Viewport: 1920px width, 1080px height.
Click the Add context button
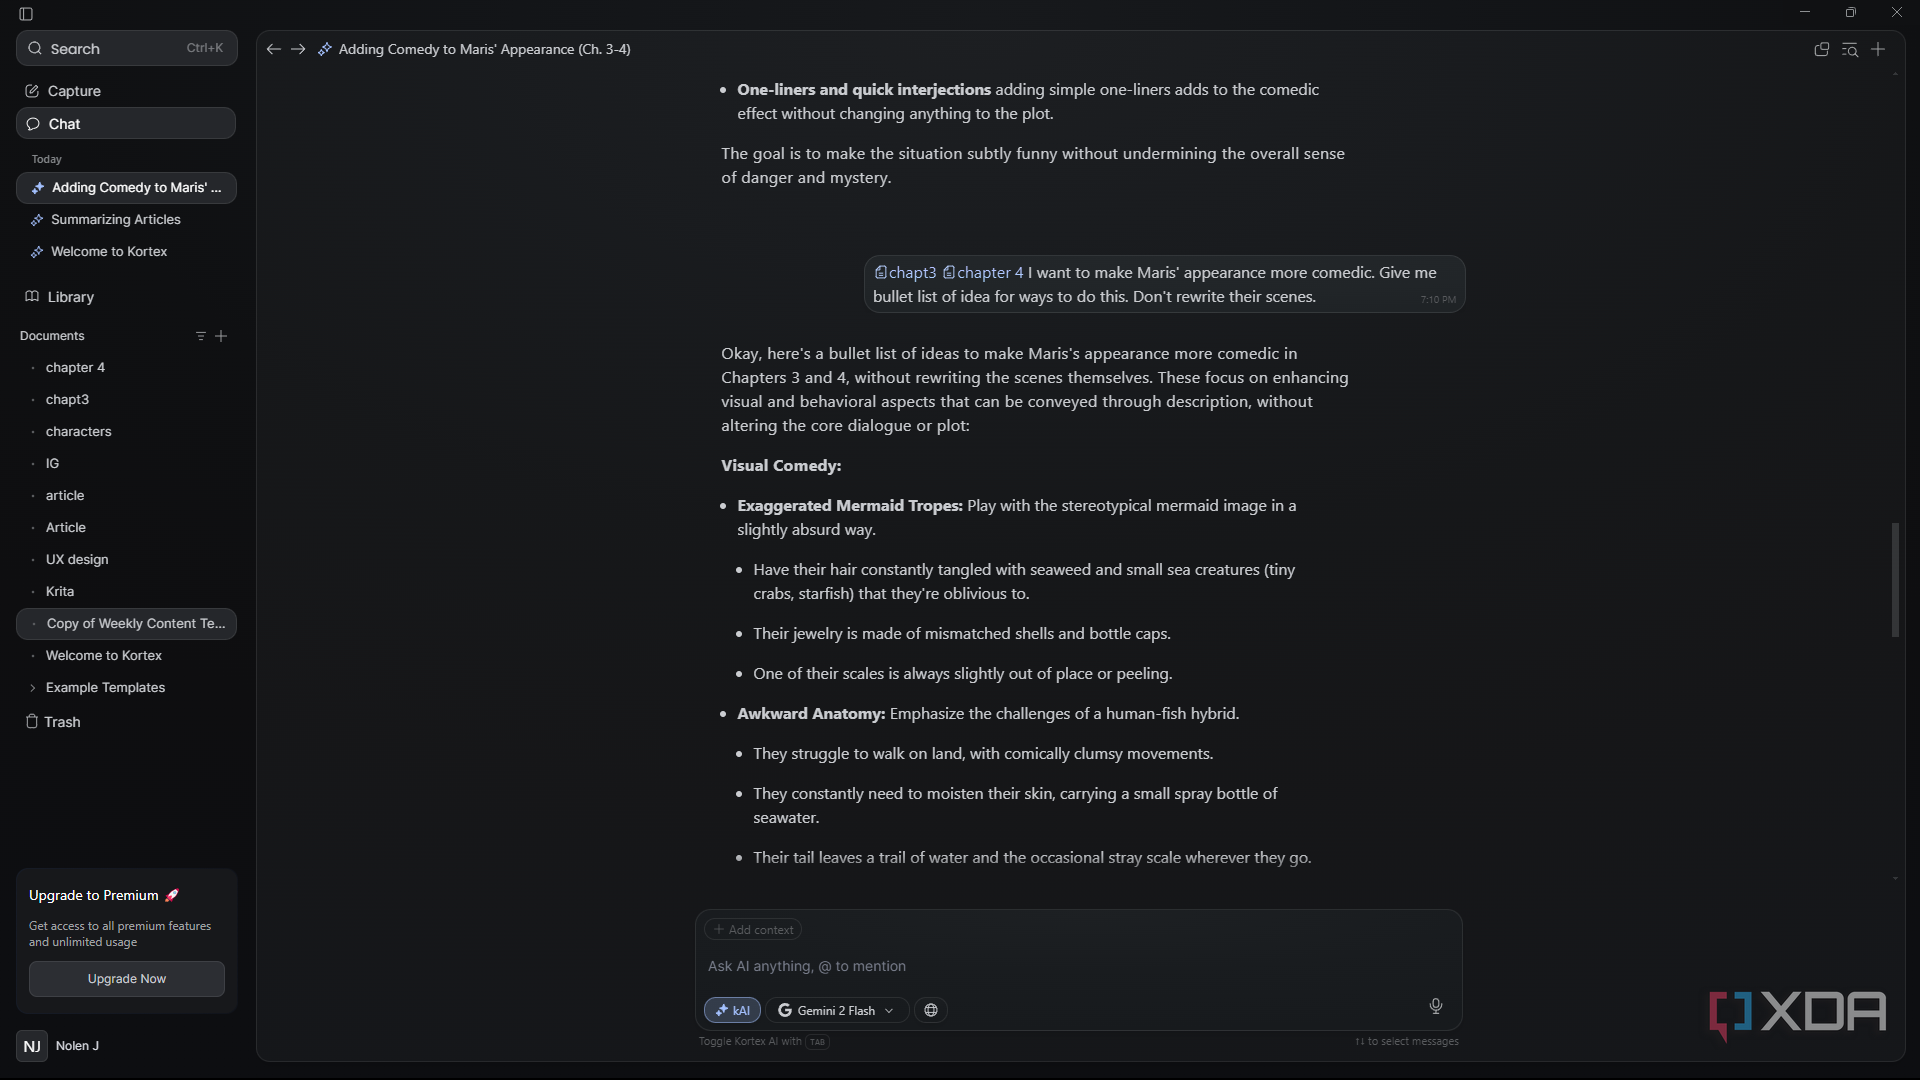click(x=753, y=930)
